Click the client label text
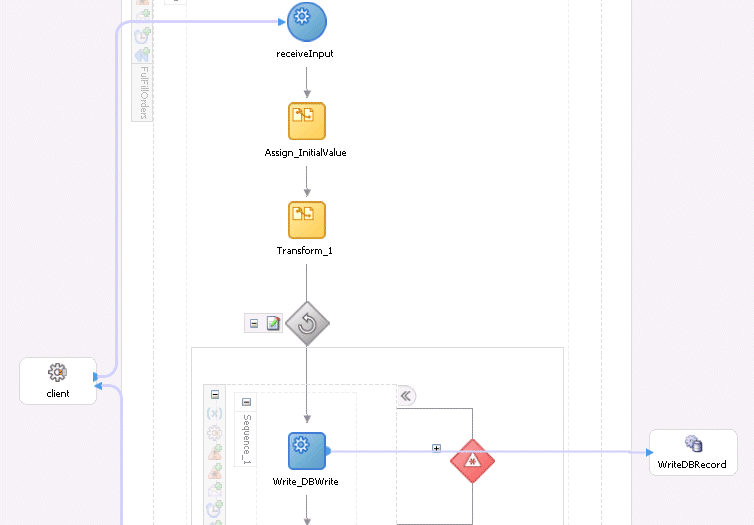The height and width of the screenshot is (525, 754). 58,394
